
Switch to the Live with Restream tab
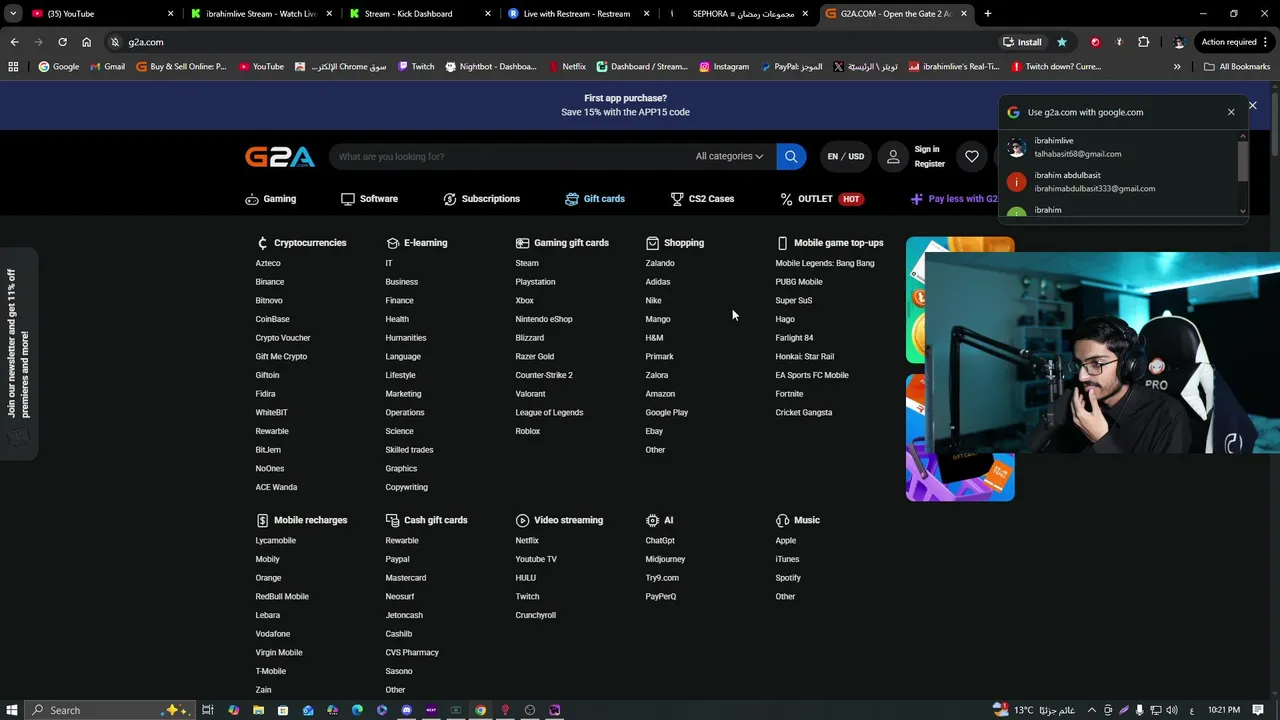pos(579,14)
